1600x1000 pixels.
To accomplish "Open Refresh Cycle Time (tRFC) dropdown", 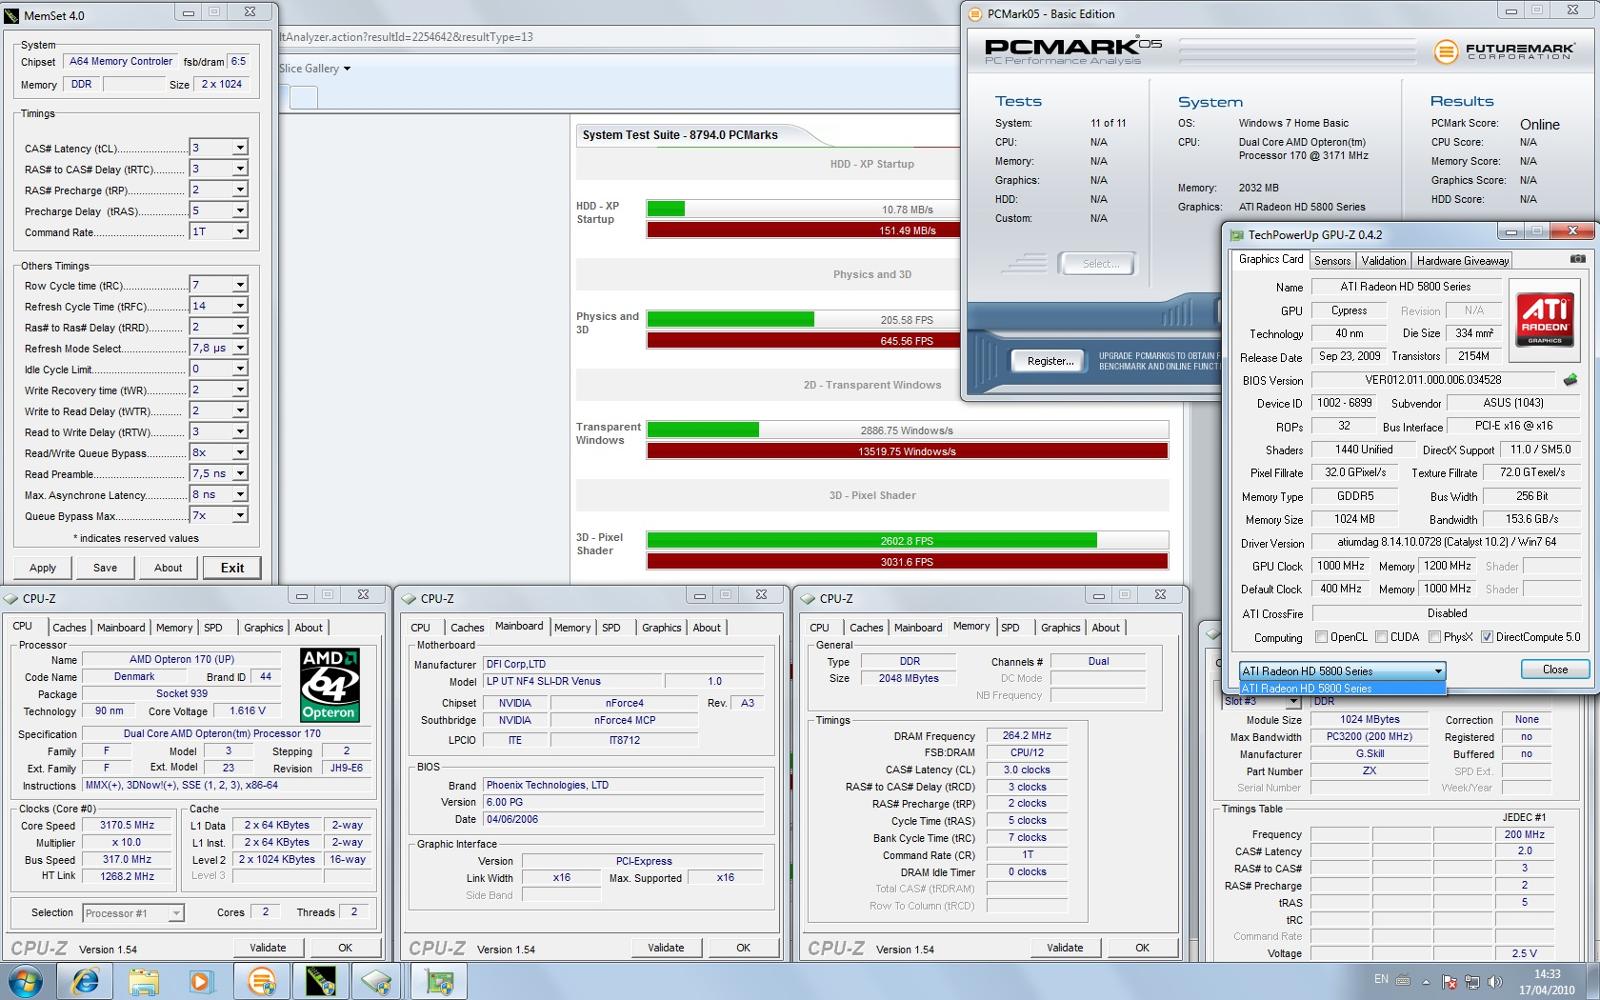I will pyautogui.click(x=240, y=306).
